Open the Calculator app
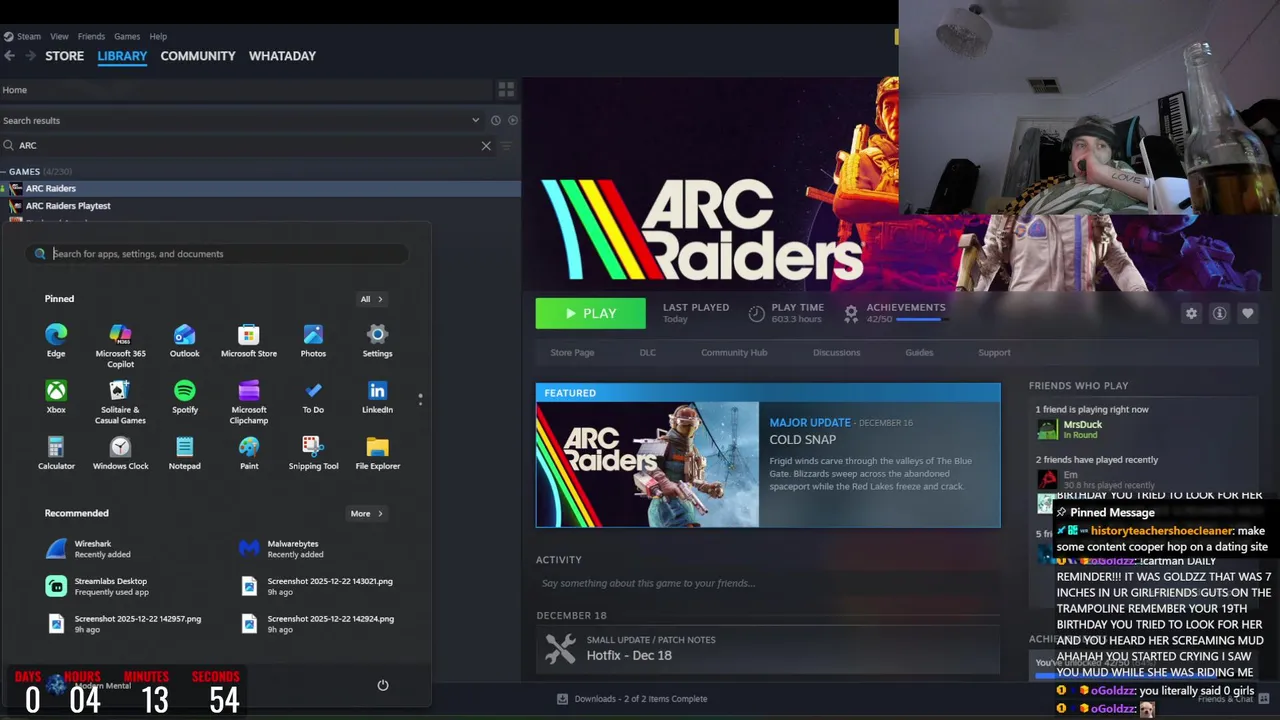Image resolution: width=1280 pixels, height=720 pixels. pyautogui.click(x=56, y=452)
